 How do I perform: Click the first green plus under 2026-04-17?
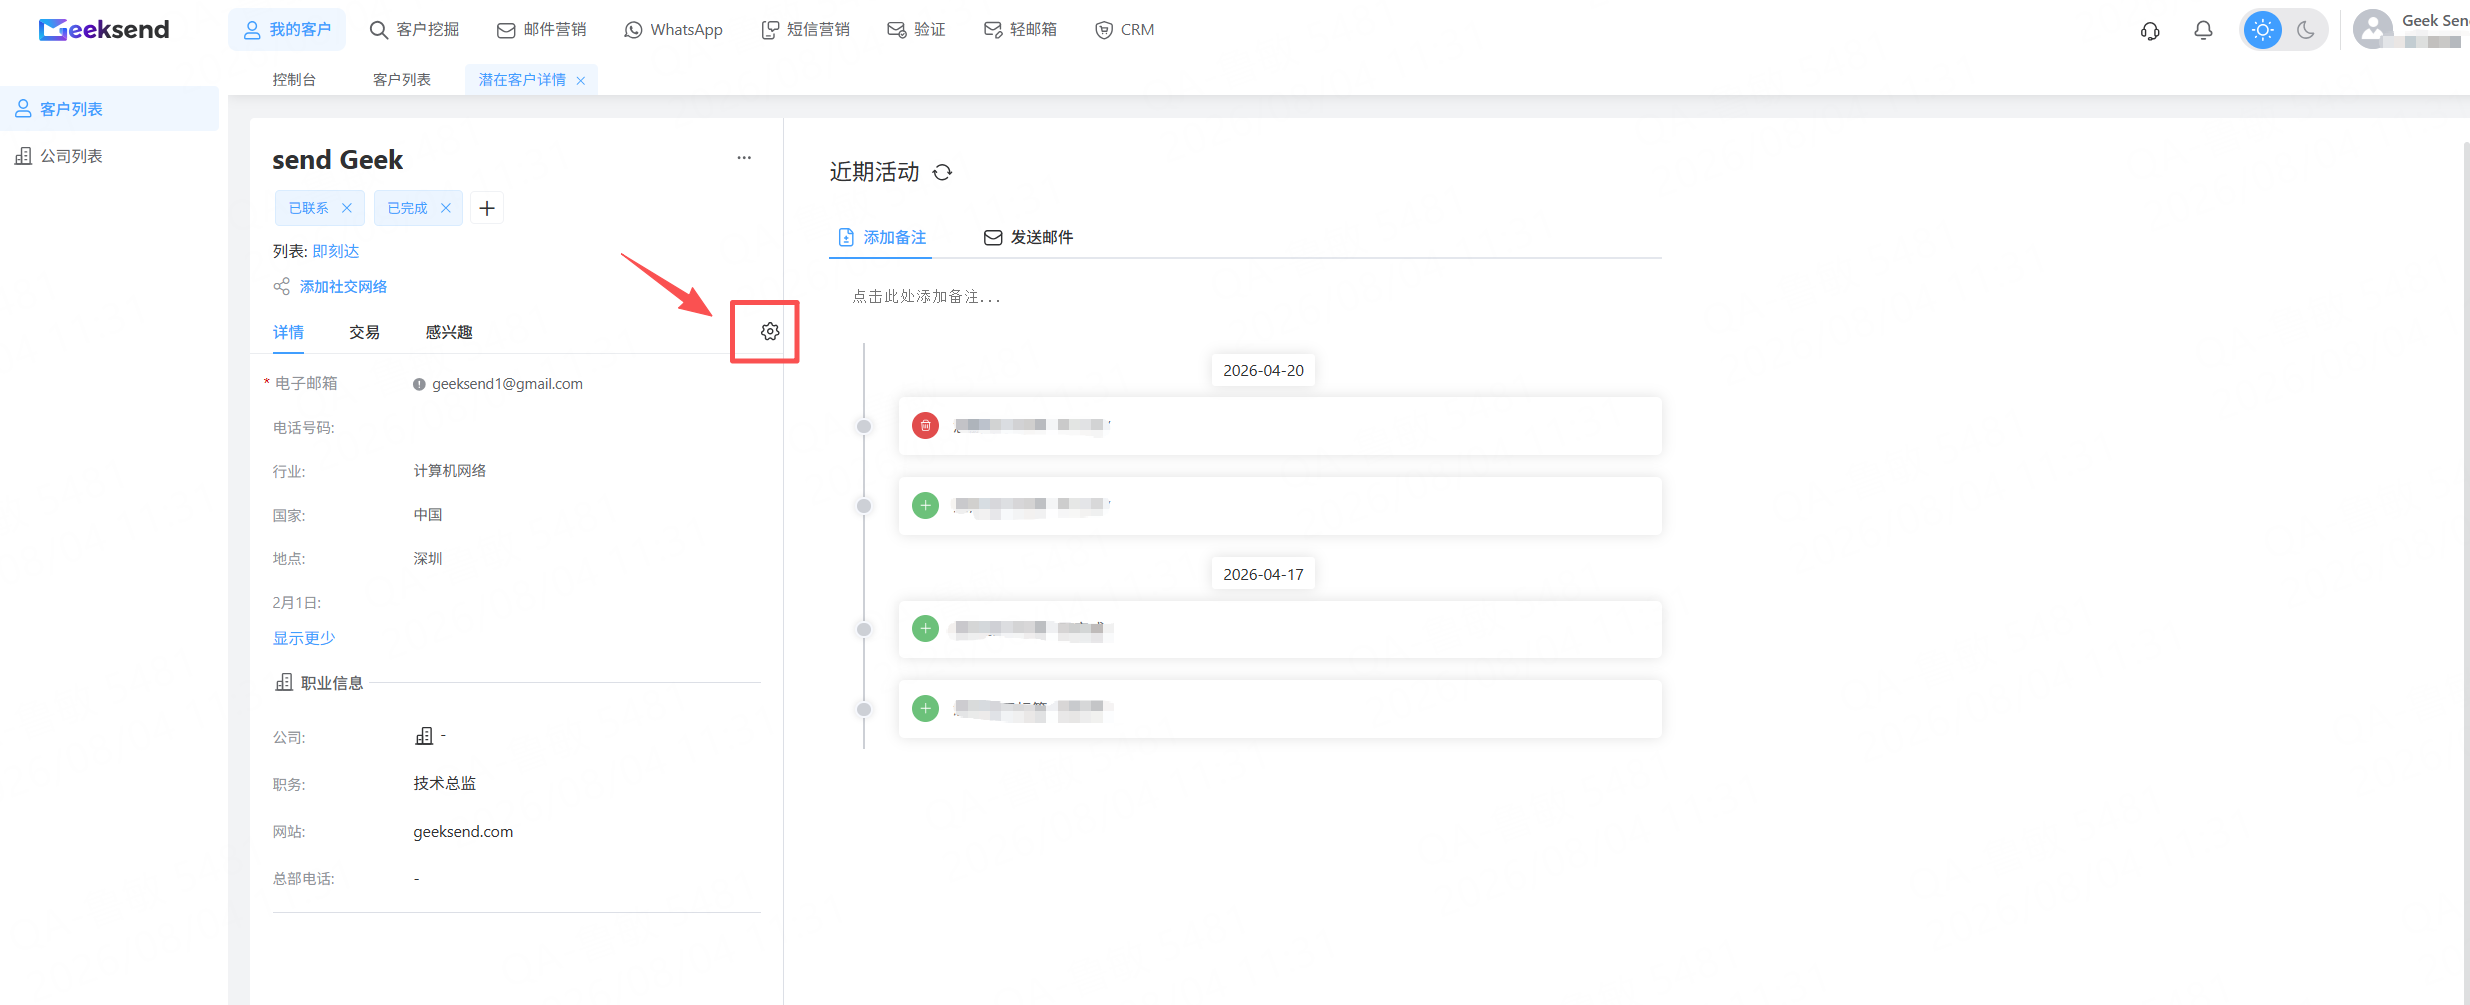(x=926, y=629)
